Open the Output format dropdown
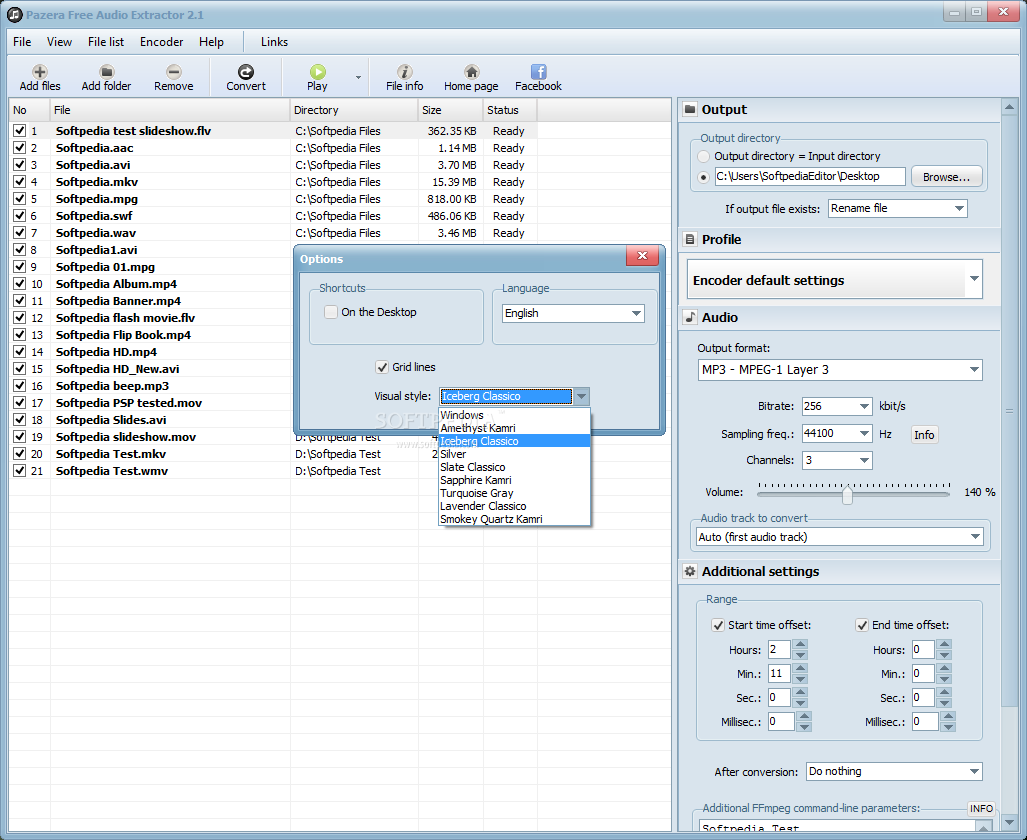 click(840, 370)
